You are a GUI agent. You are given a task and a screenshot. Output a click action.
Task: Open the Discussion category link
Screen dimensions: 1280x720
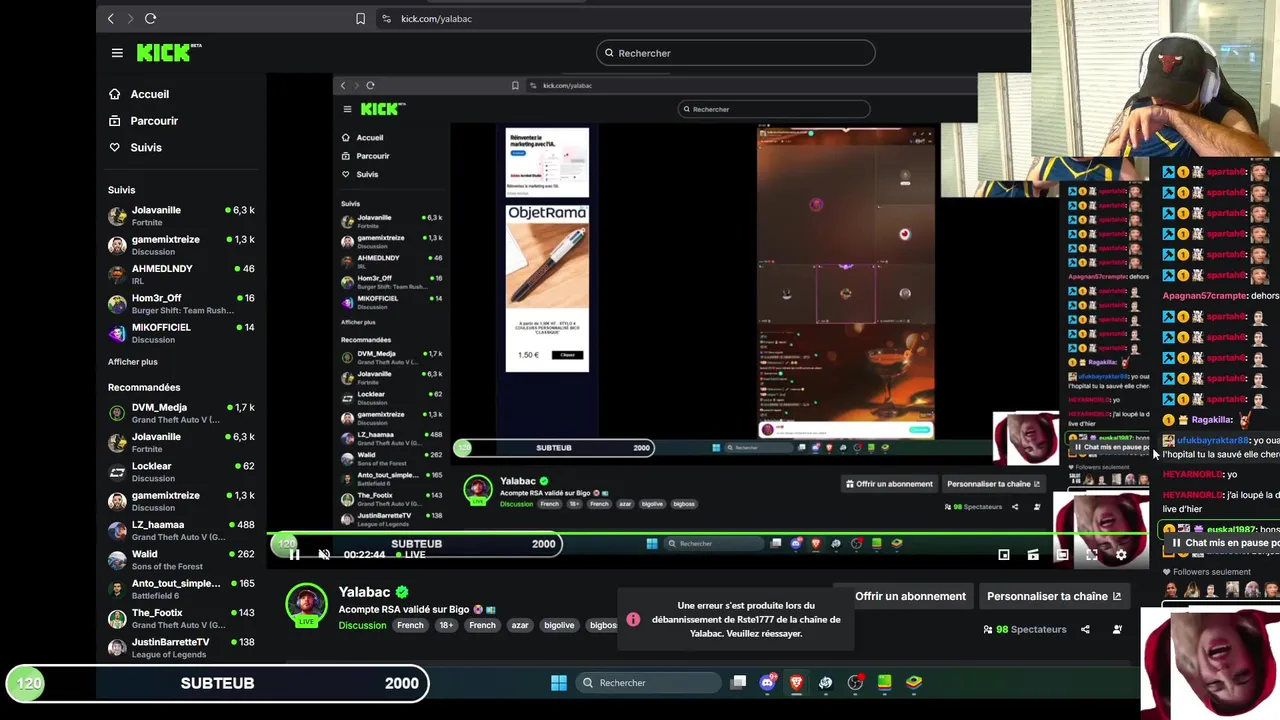(x=362, y=626)
